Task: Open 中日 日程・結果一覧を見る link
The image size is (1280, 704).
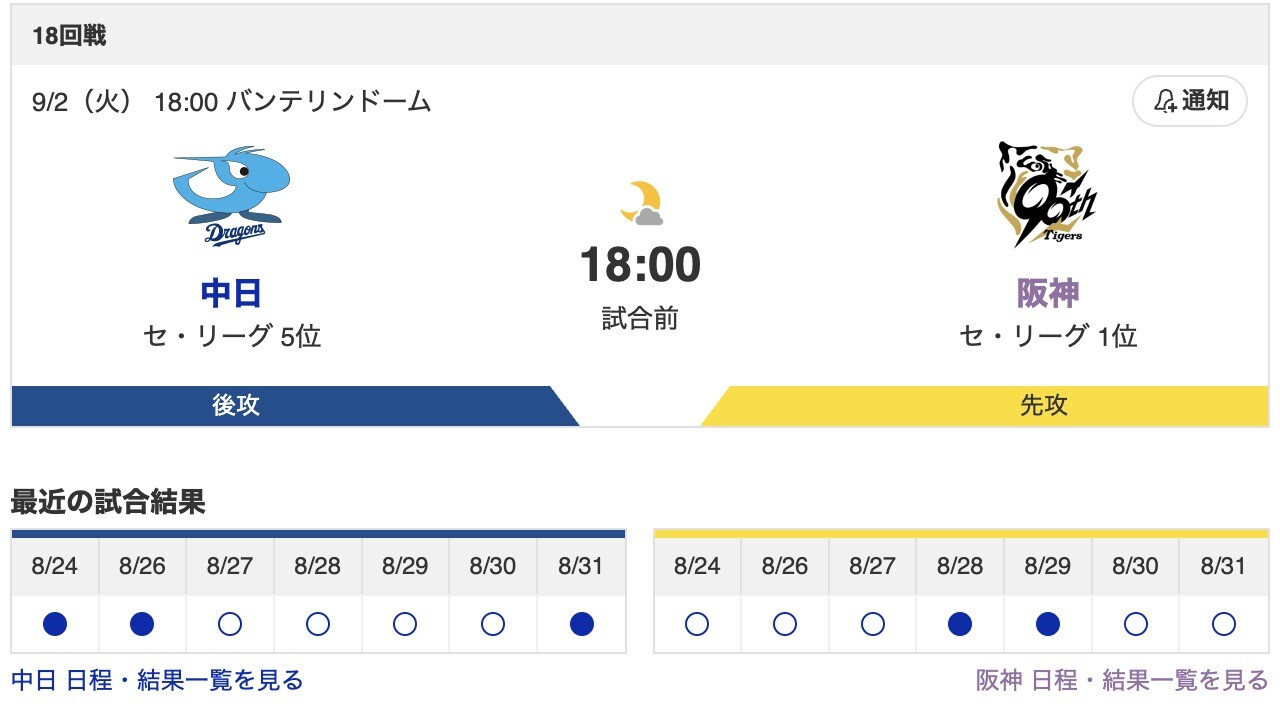Action: tap(156, 680)
